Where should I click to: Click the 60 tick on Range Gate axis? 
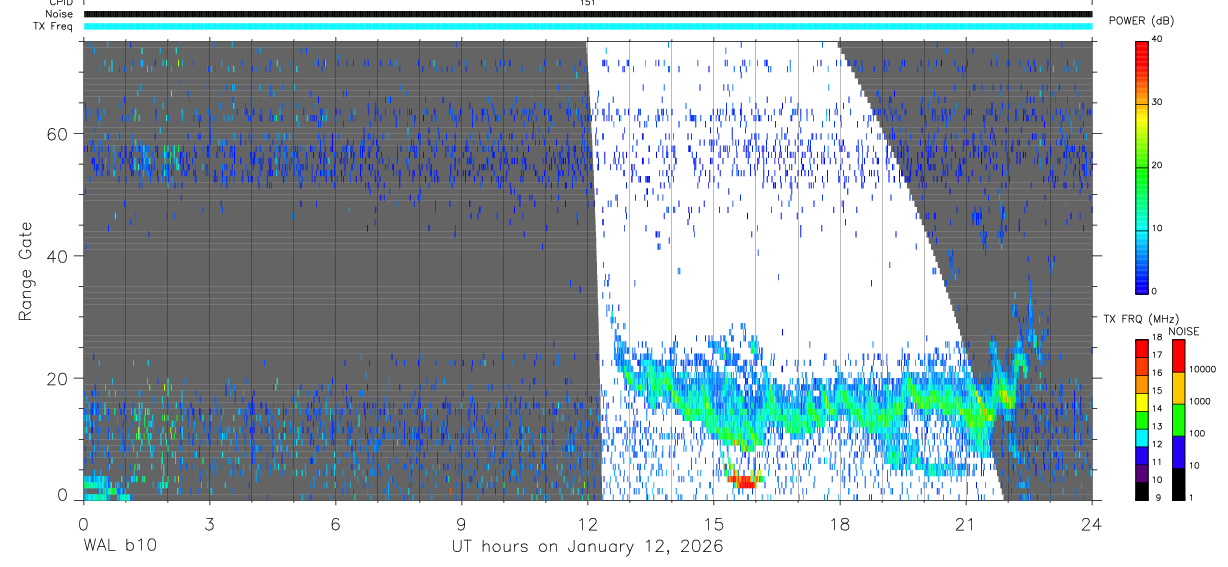point(59,134)
